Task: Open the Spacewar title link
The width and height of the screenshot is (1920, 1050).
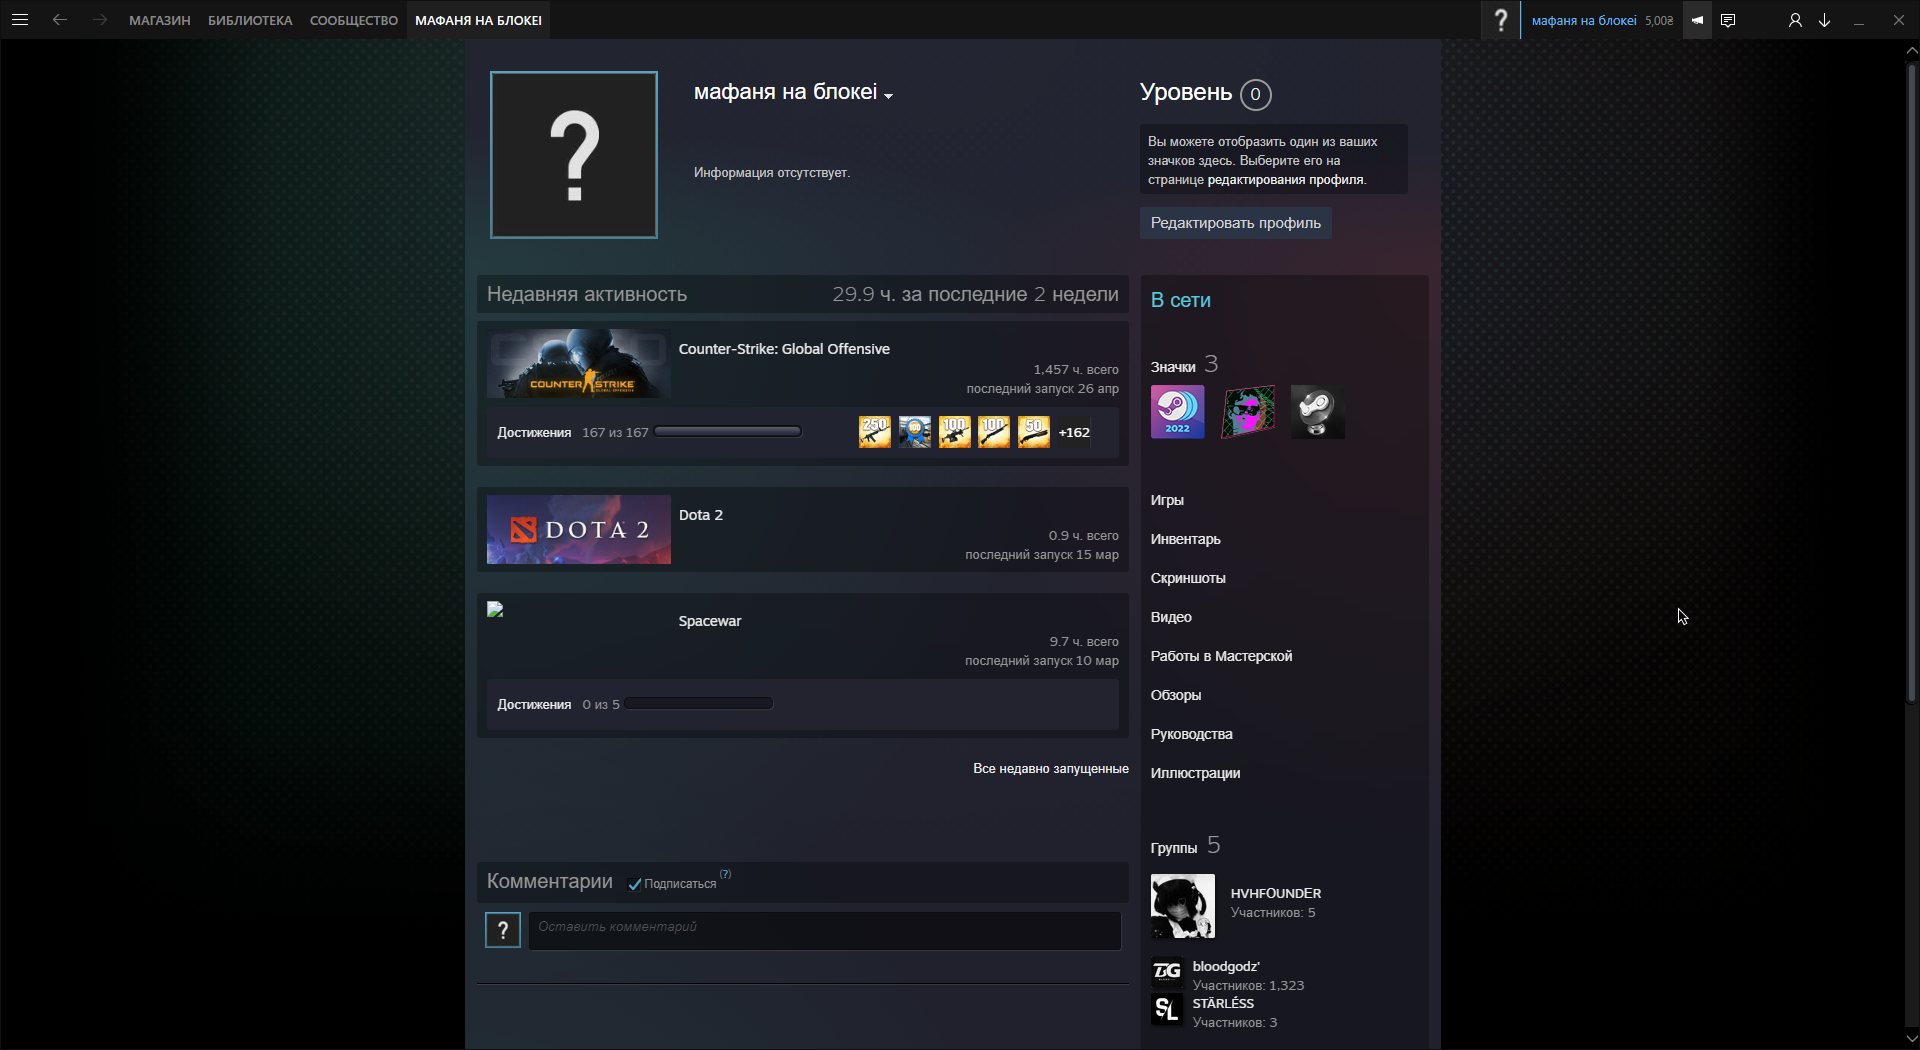Action: point(710,621)
